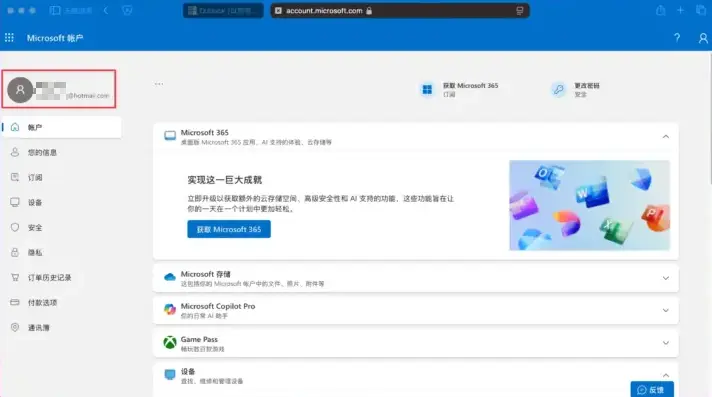Click the Microsoft Copilot Pro card title
The height and width of the screenshot is (397, 712).
coord(218,306)
